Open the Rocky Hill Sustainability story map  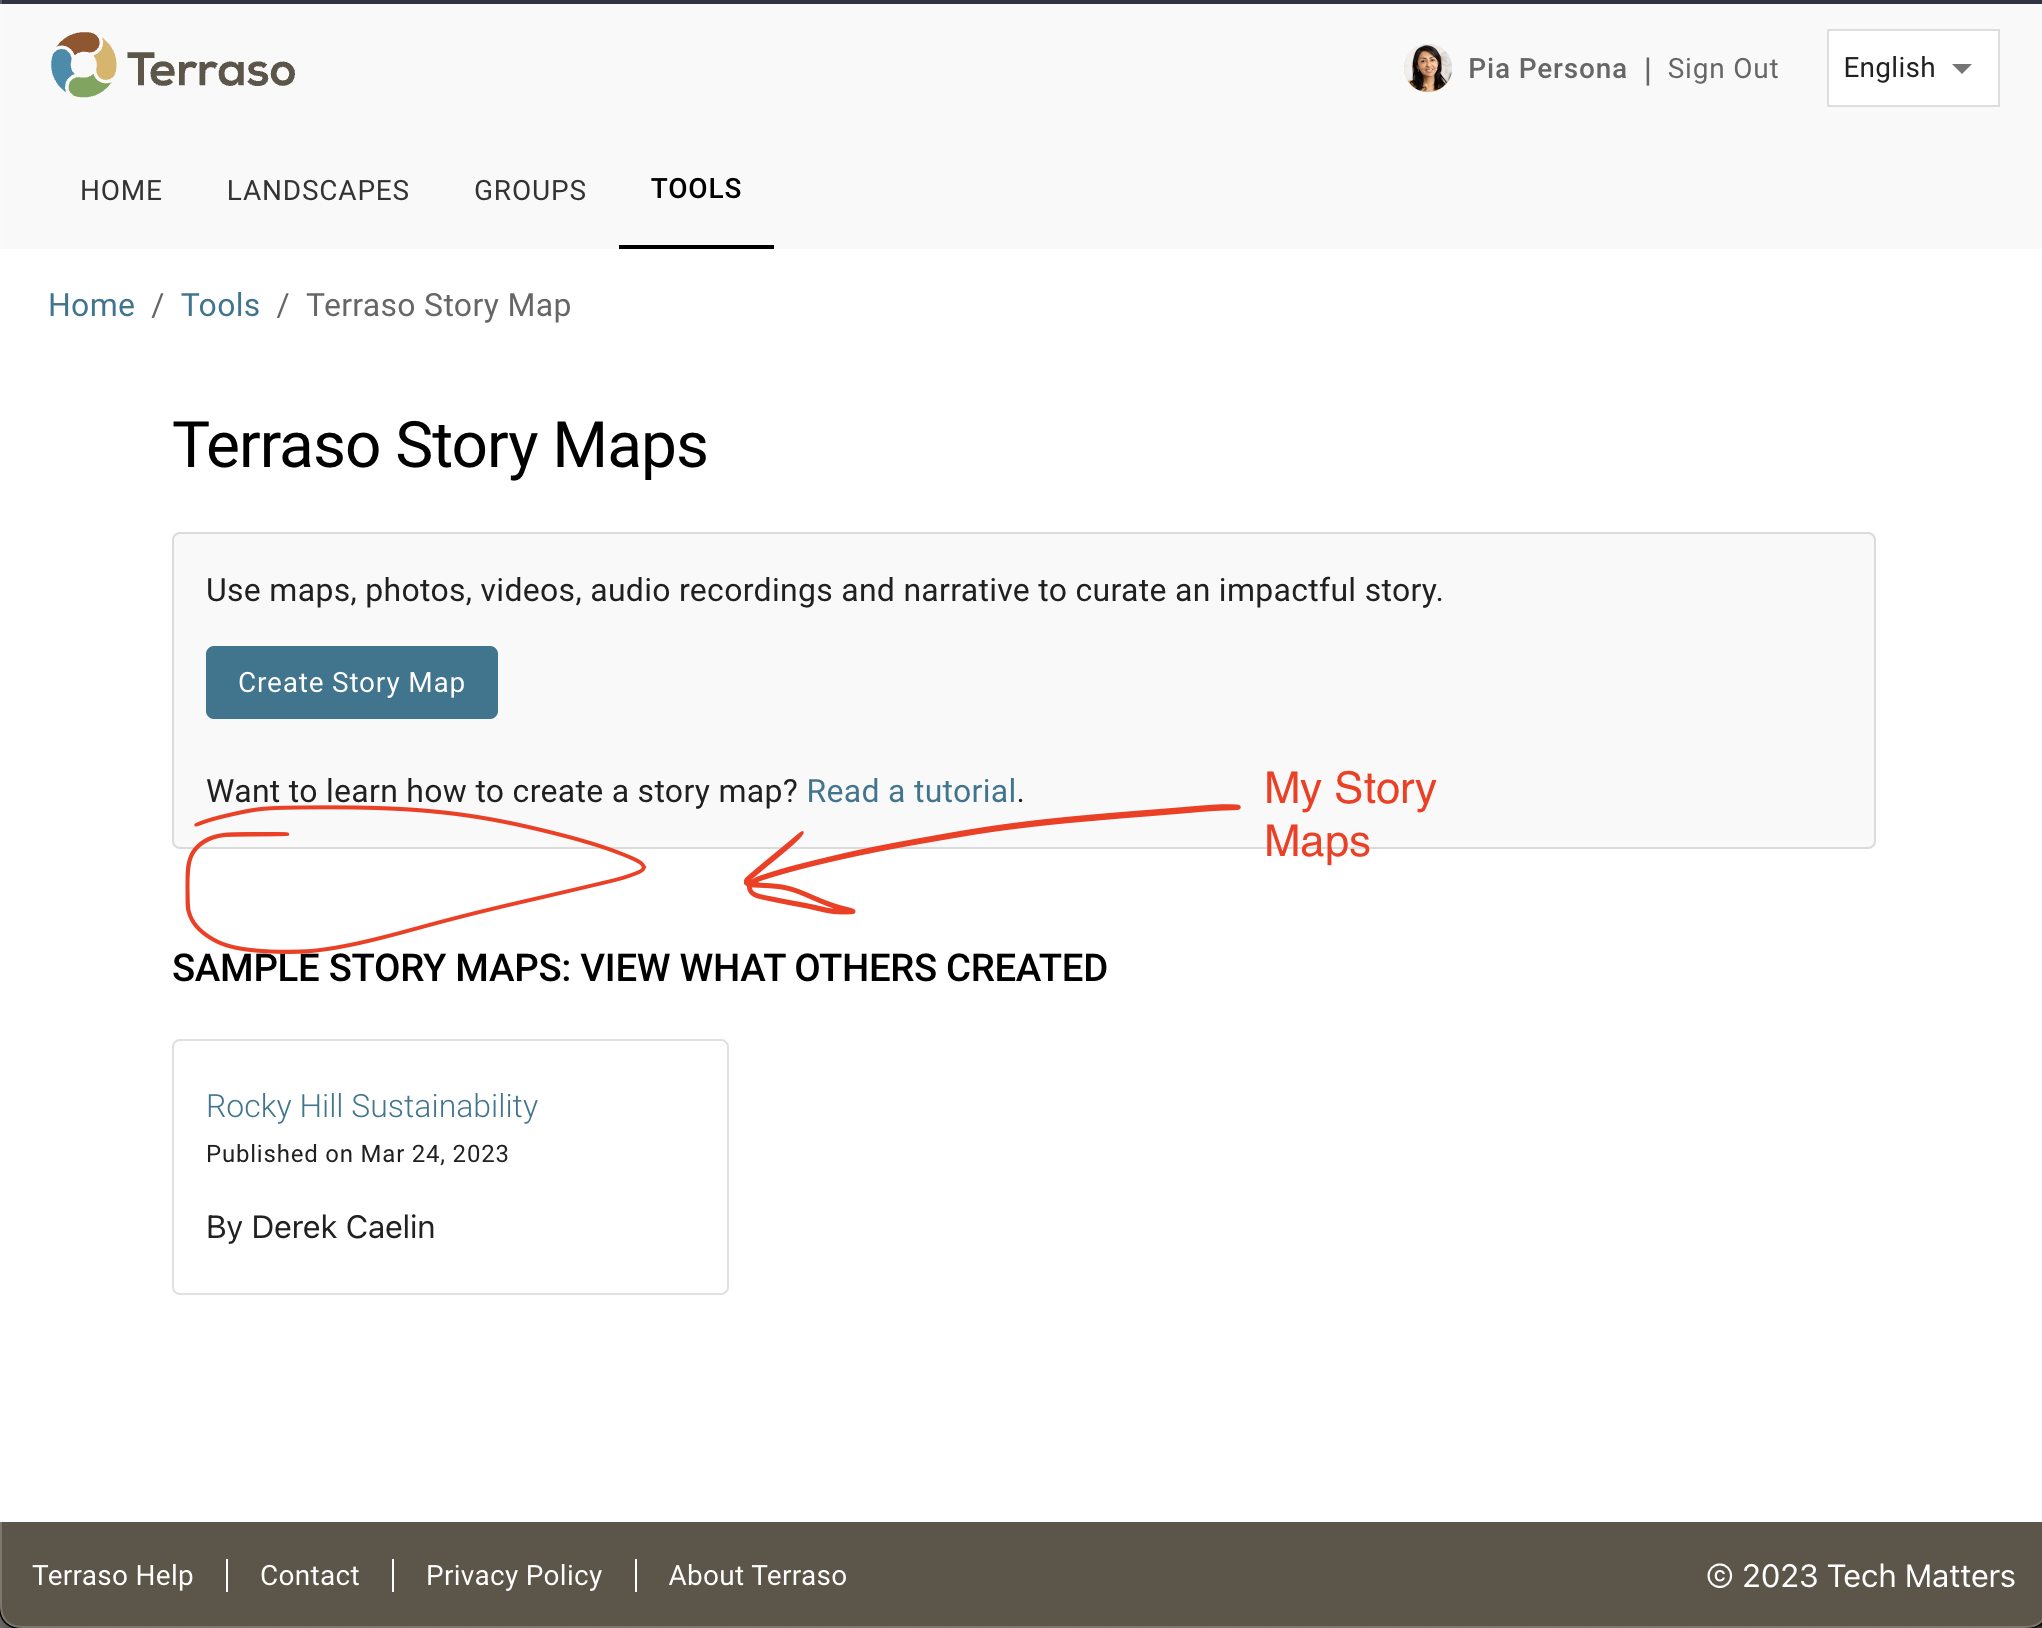tap(372, 1106)
